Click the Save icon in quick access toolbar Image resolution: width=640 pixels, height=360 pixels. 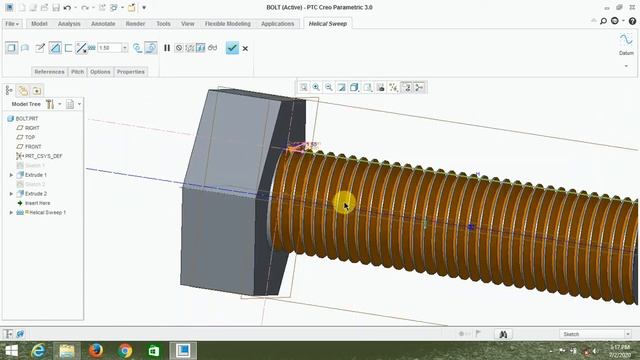click(56, 7)
